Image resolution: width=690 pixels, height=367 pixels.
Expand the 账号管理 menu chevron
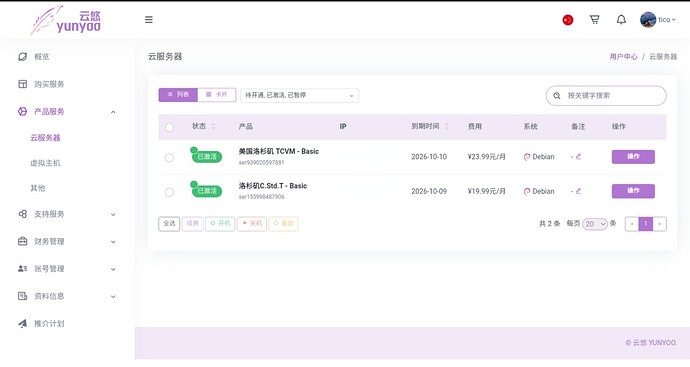click(113, 269)
